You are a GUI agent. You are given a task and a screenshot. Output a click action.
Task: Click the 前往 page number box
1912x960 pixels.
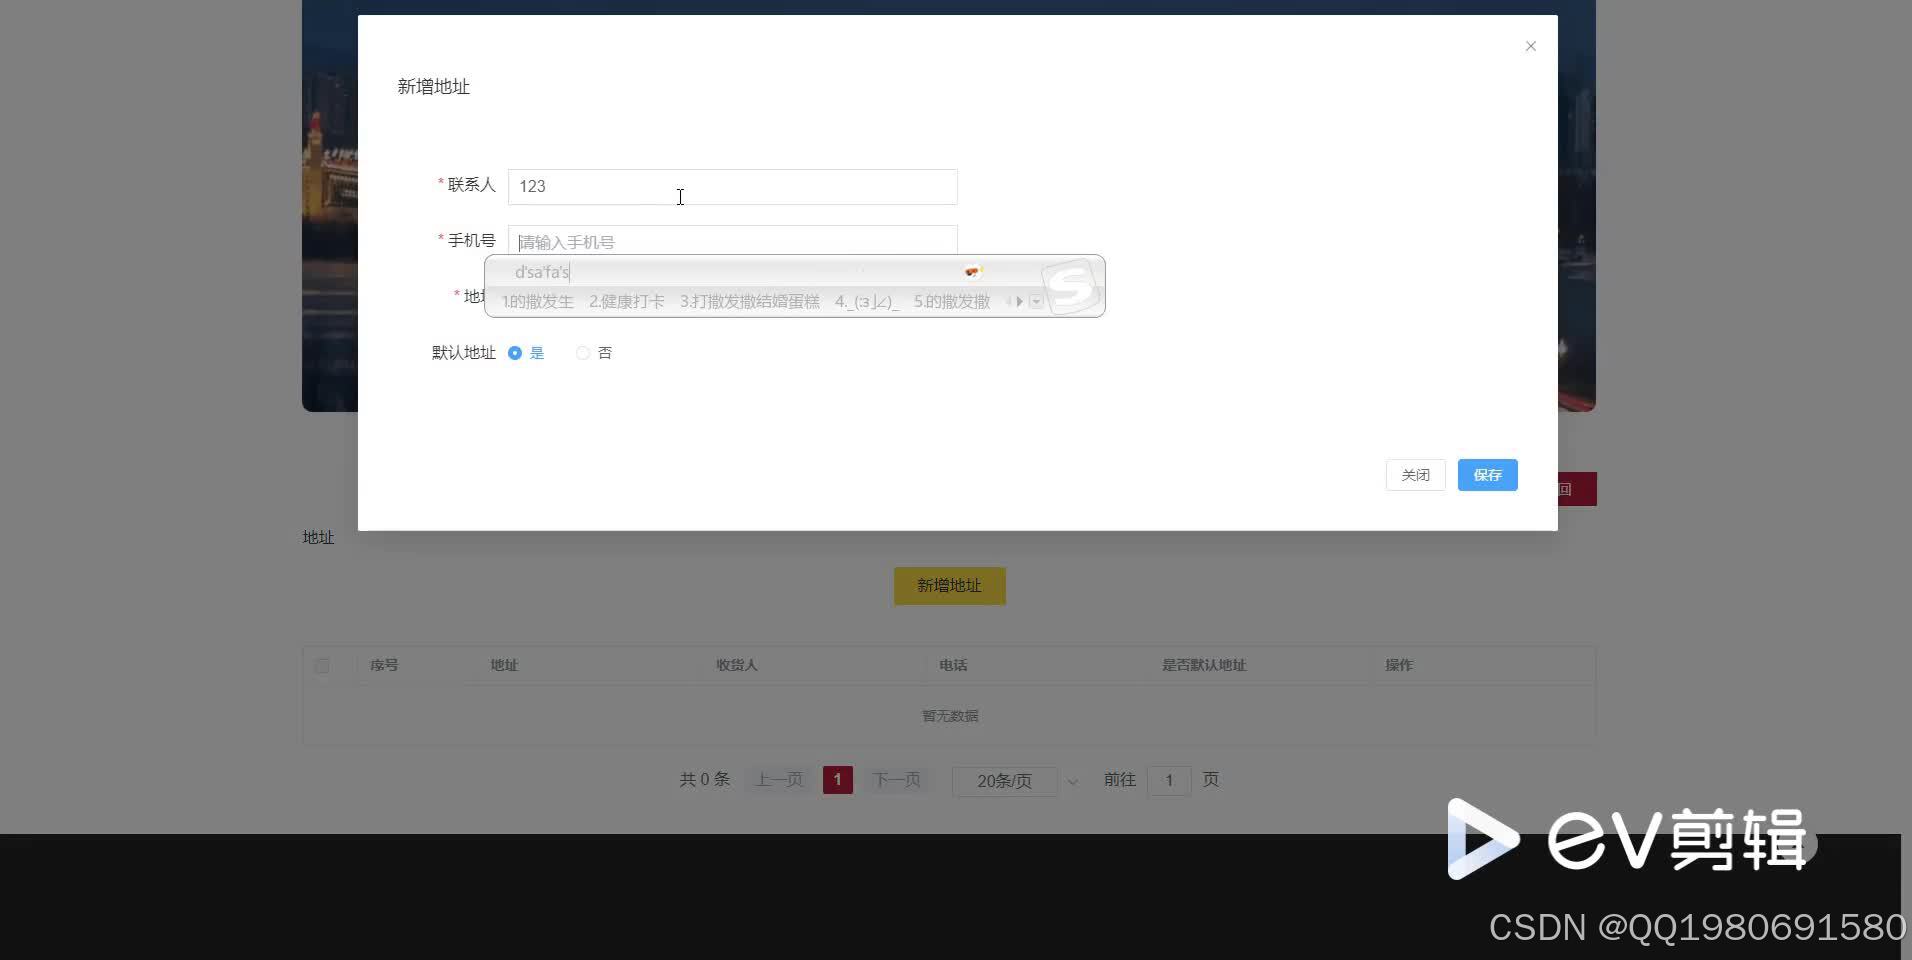(x=1169, y=780)
